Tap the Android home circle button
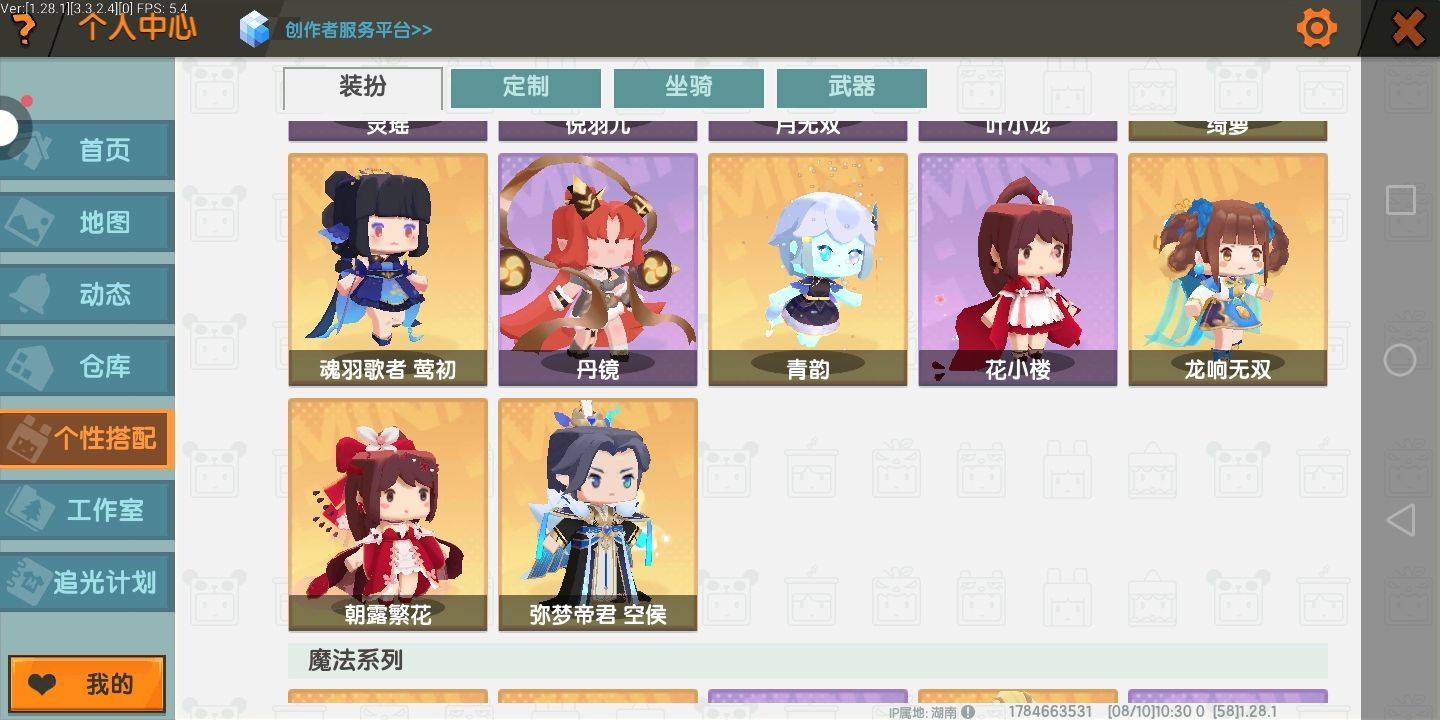Image resolution: width=1440 pixels, height=720 pixels. (1400, 360)
